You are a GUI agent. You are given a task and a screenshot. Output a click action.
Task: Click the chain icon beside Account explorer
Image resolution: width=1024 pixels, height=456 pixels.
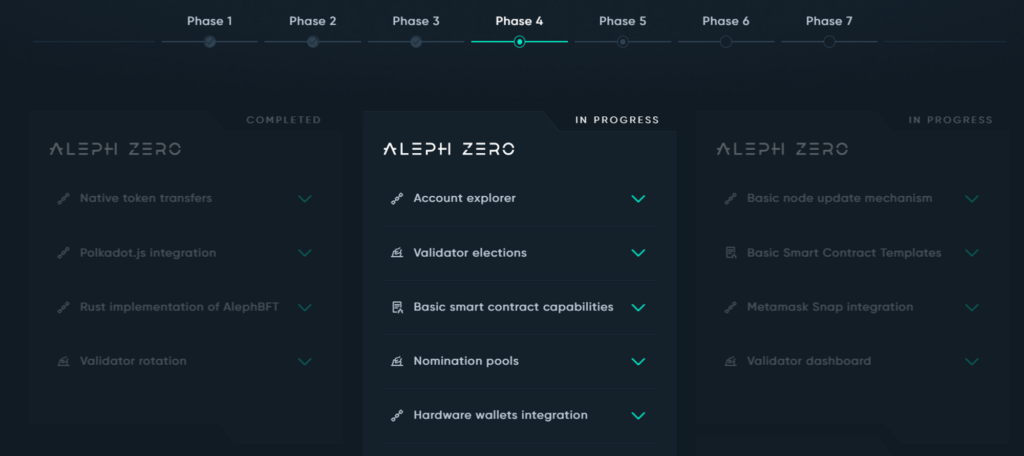point(396,199)
